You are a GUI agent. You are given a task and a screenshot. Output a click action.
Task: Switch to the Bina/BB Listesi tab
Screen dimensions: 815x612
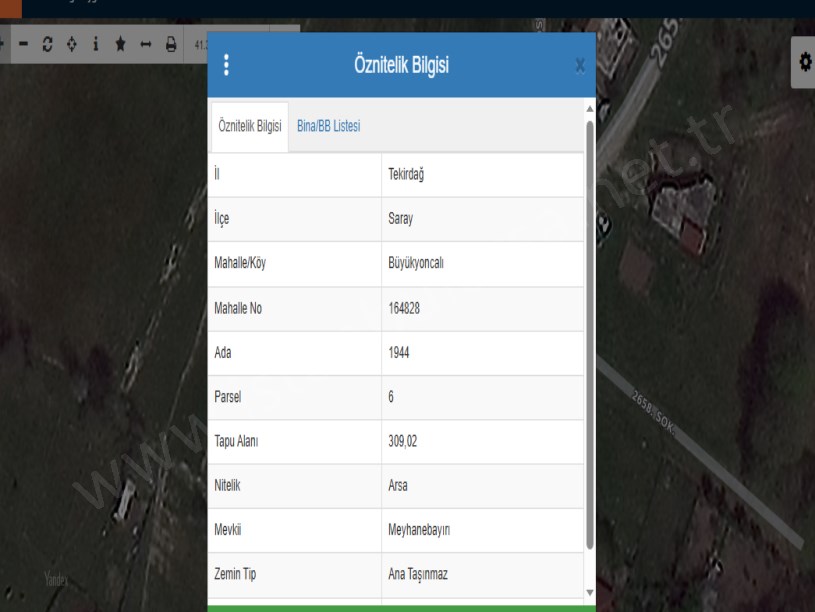pos(328,126)
